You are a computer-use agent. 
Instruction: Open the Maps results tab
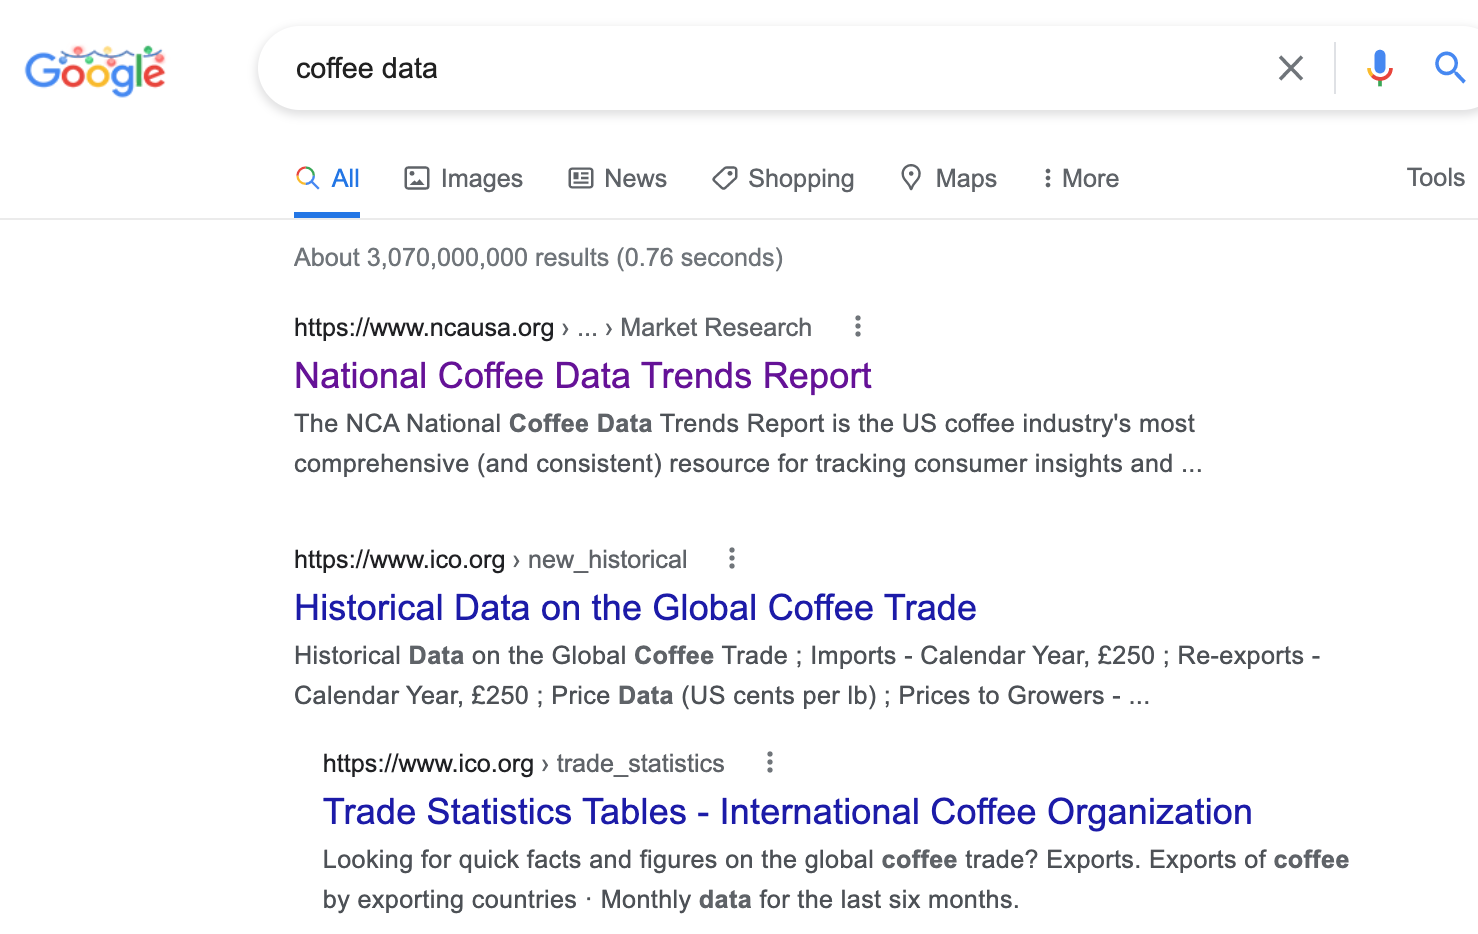948,178
